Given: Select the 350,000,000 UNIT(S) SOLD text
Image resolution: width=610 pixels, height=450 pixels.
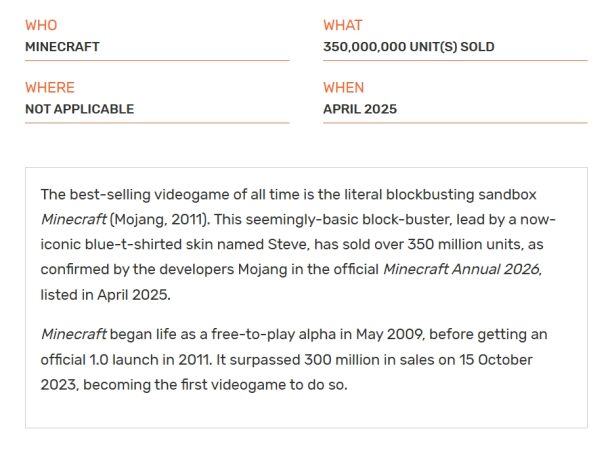Looking at the screenshot, I should 408,46.
